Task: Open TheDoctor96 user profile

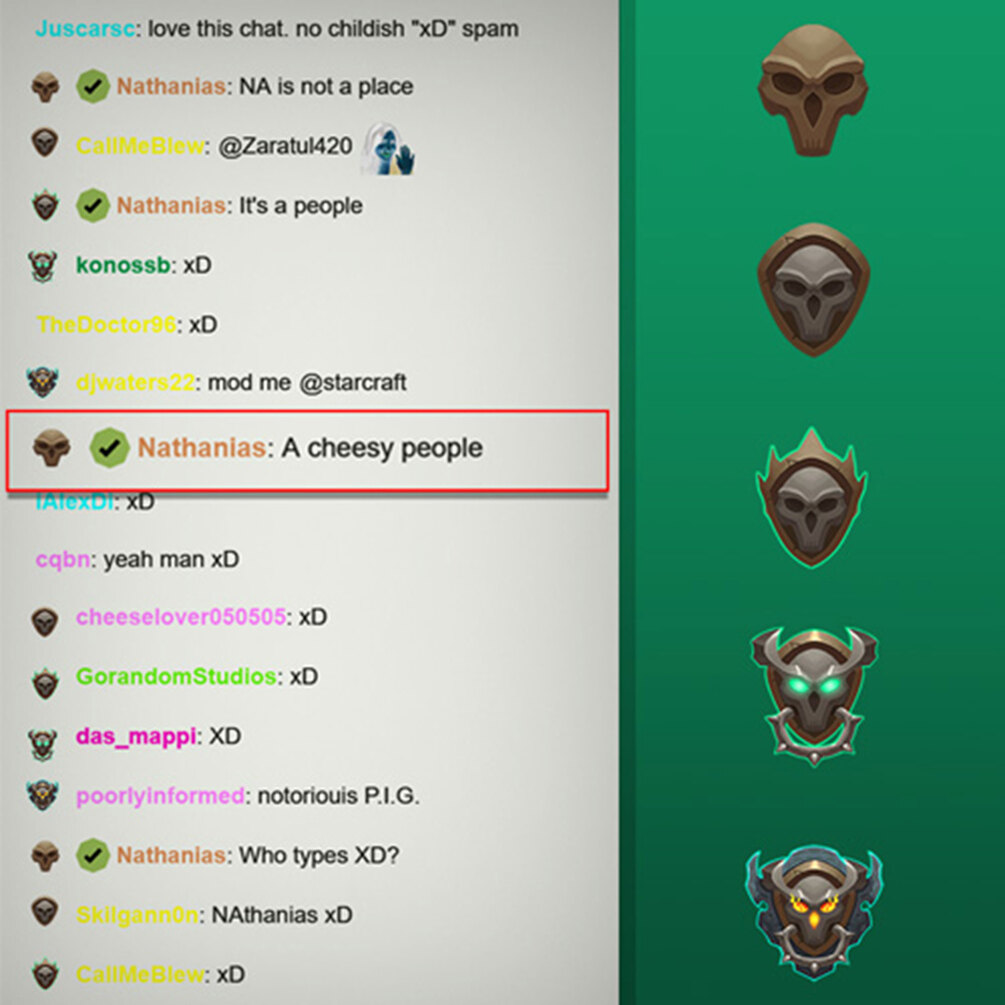Action: click(106, 324)
